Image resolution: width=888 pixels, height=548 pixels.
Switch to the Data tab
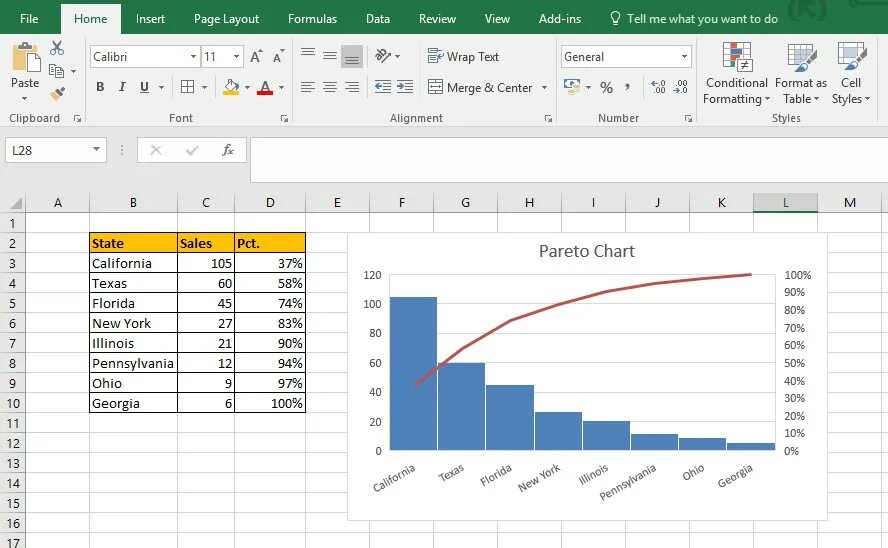378,19
